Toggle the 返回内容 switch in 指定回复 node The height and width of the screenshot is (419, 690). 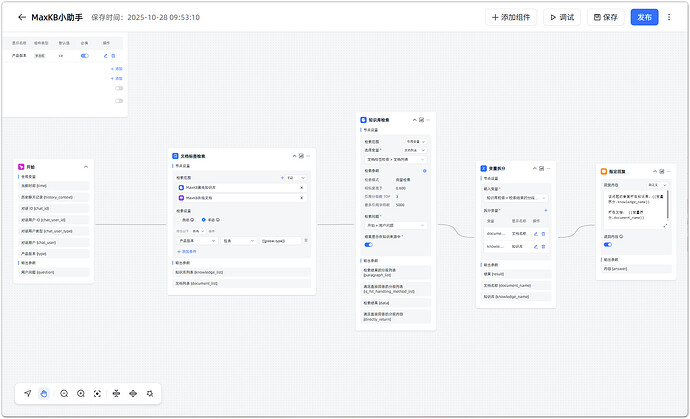coord(608,244)
